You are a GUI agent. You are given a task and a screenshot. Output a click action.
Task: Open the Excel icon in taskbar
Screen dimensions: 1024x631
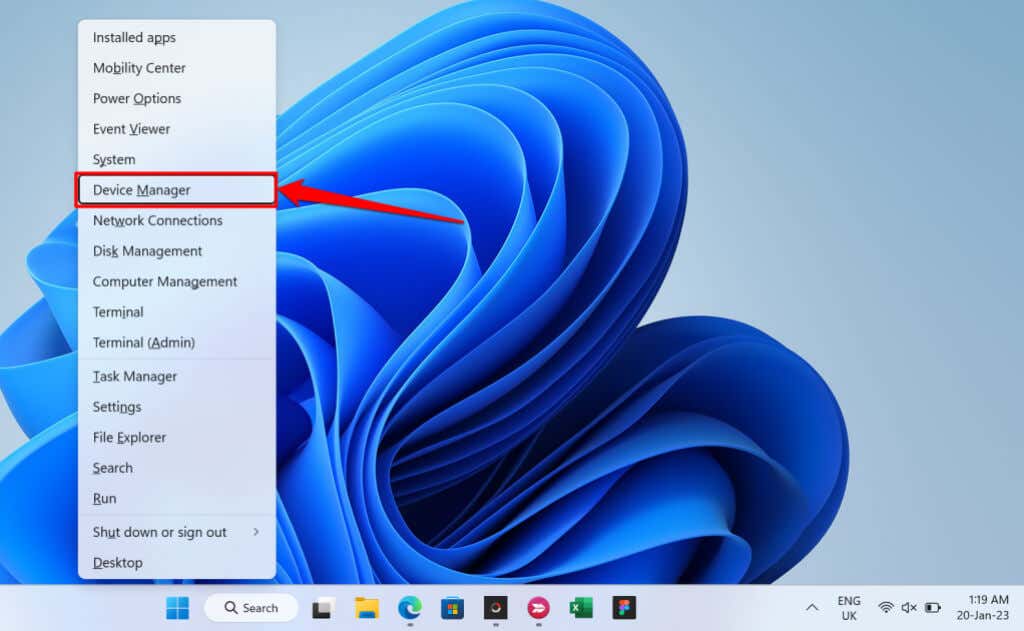(581, 608)
